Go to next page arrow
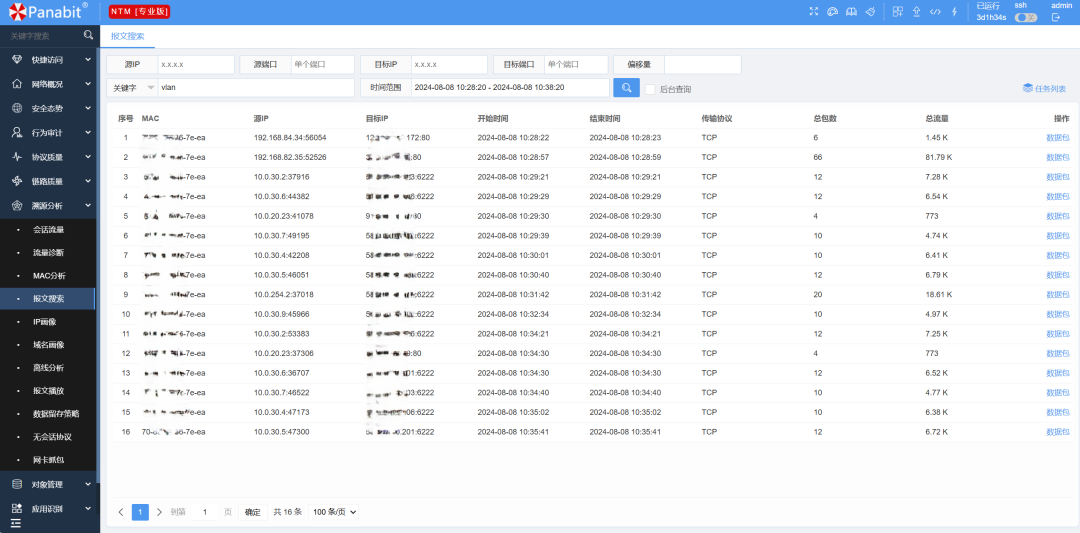1080x533 pixels. [x=160, y=512]
